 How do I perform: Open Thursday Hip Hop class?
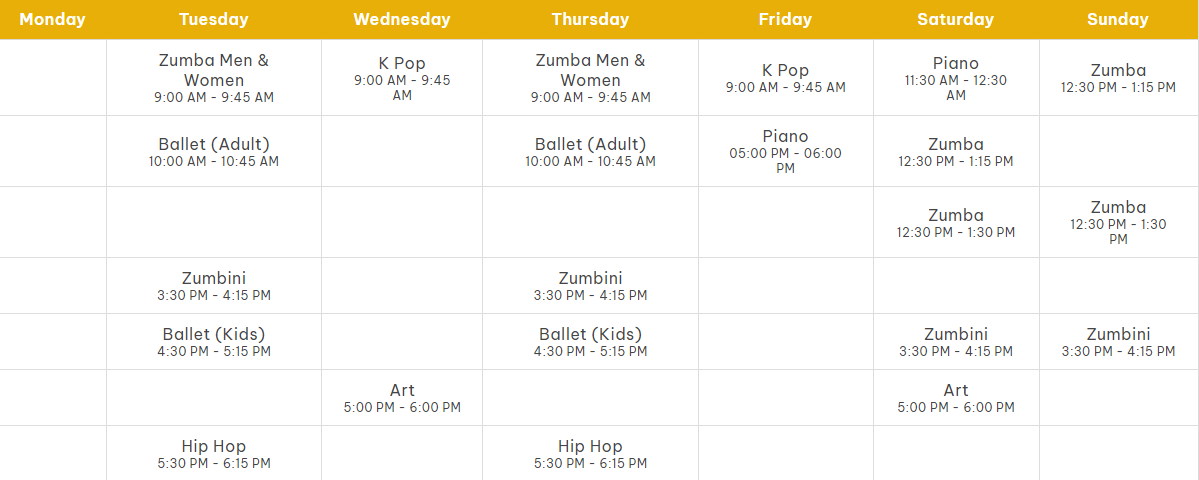point(590,454)
